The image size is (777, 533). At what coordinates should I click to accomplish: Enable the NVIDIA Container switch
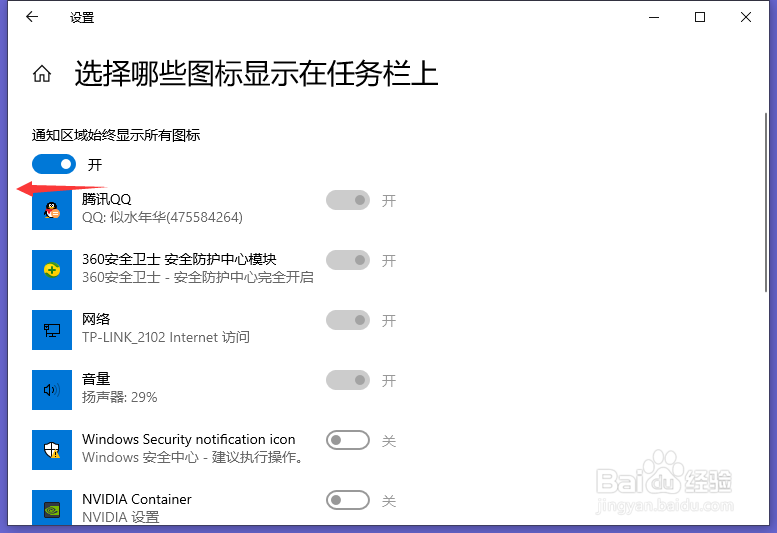tap(348, 500)
